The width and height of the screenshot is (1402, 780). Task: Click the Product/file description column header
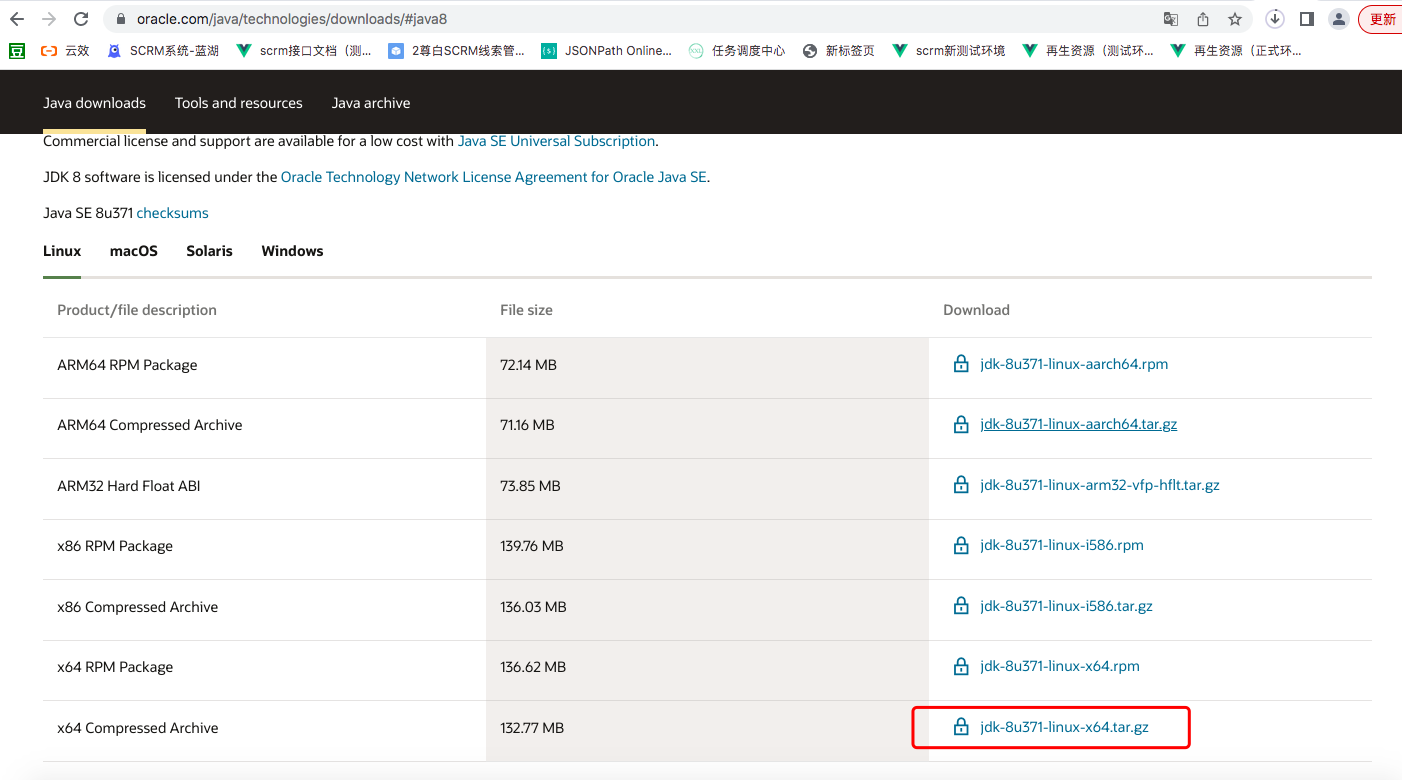tap(137, 310)
